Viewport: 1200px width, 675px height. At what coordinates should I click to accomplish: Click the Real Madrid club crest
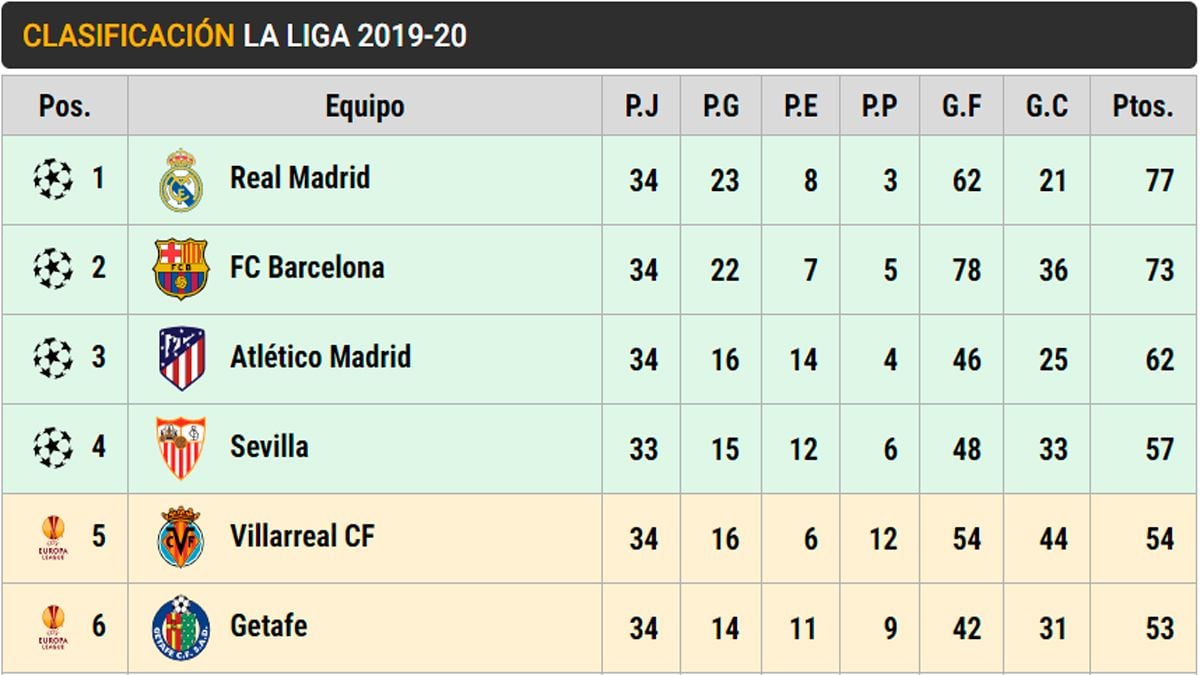tap(181, 180)
